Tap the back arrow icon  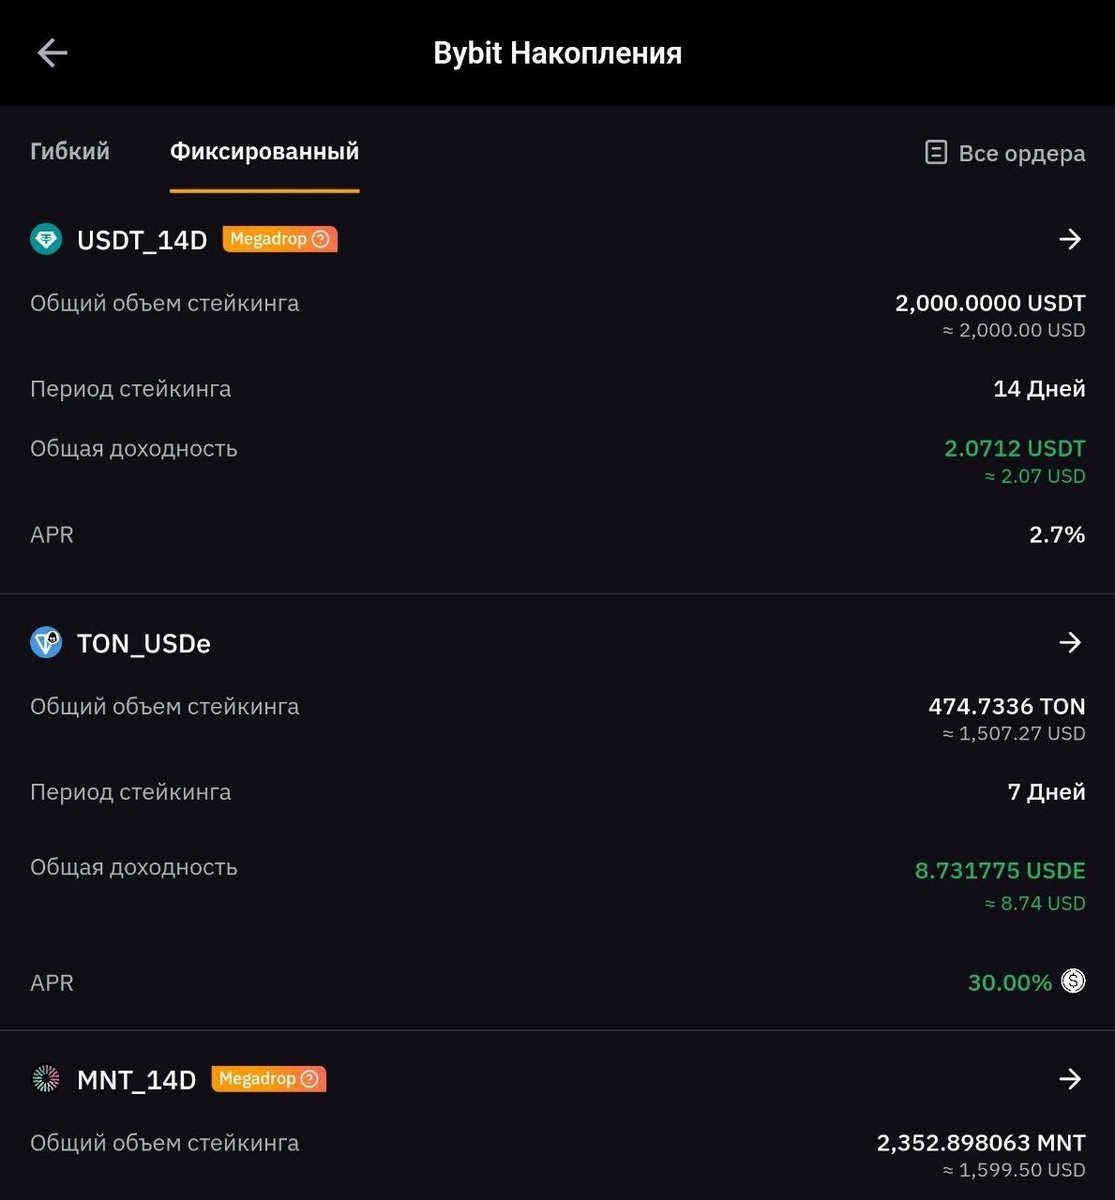point(52,53)
